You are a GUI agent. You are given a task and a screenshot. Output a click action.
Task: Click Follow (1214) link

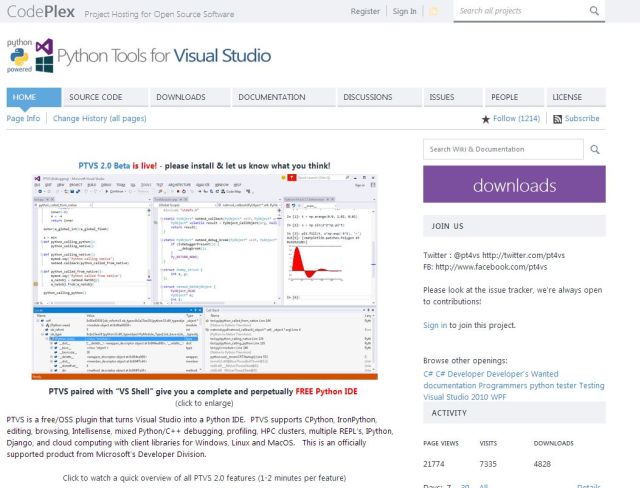[516, 118]
